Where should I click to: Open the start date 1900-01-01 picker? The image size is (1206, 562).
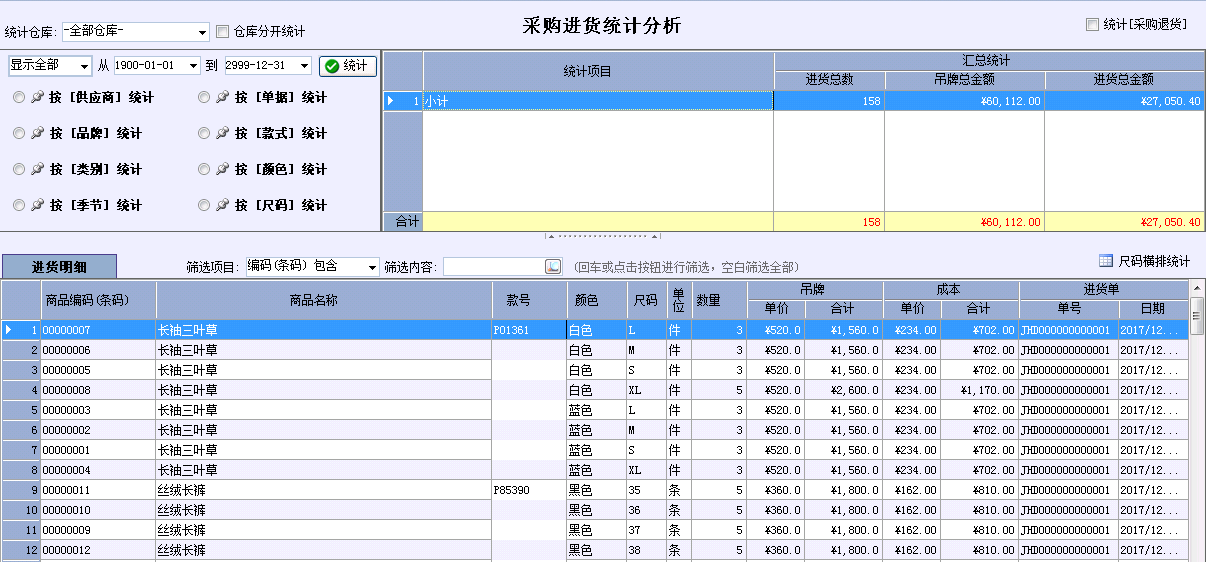(193, 66)
